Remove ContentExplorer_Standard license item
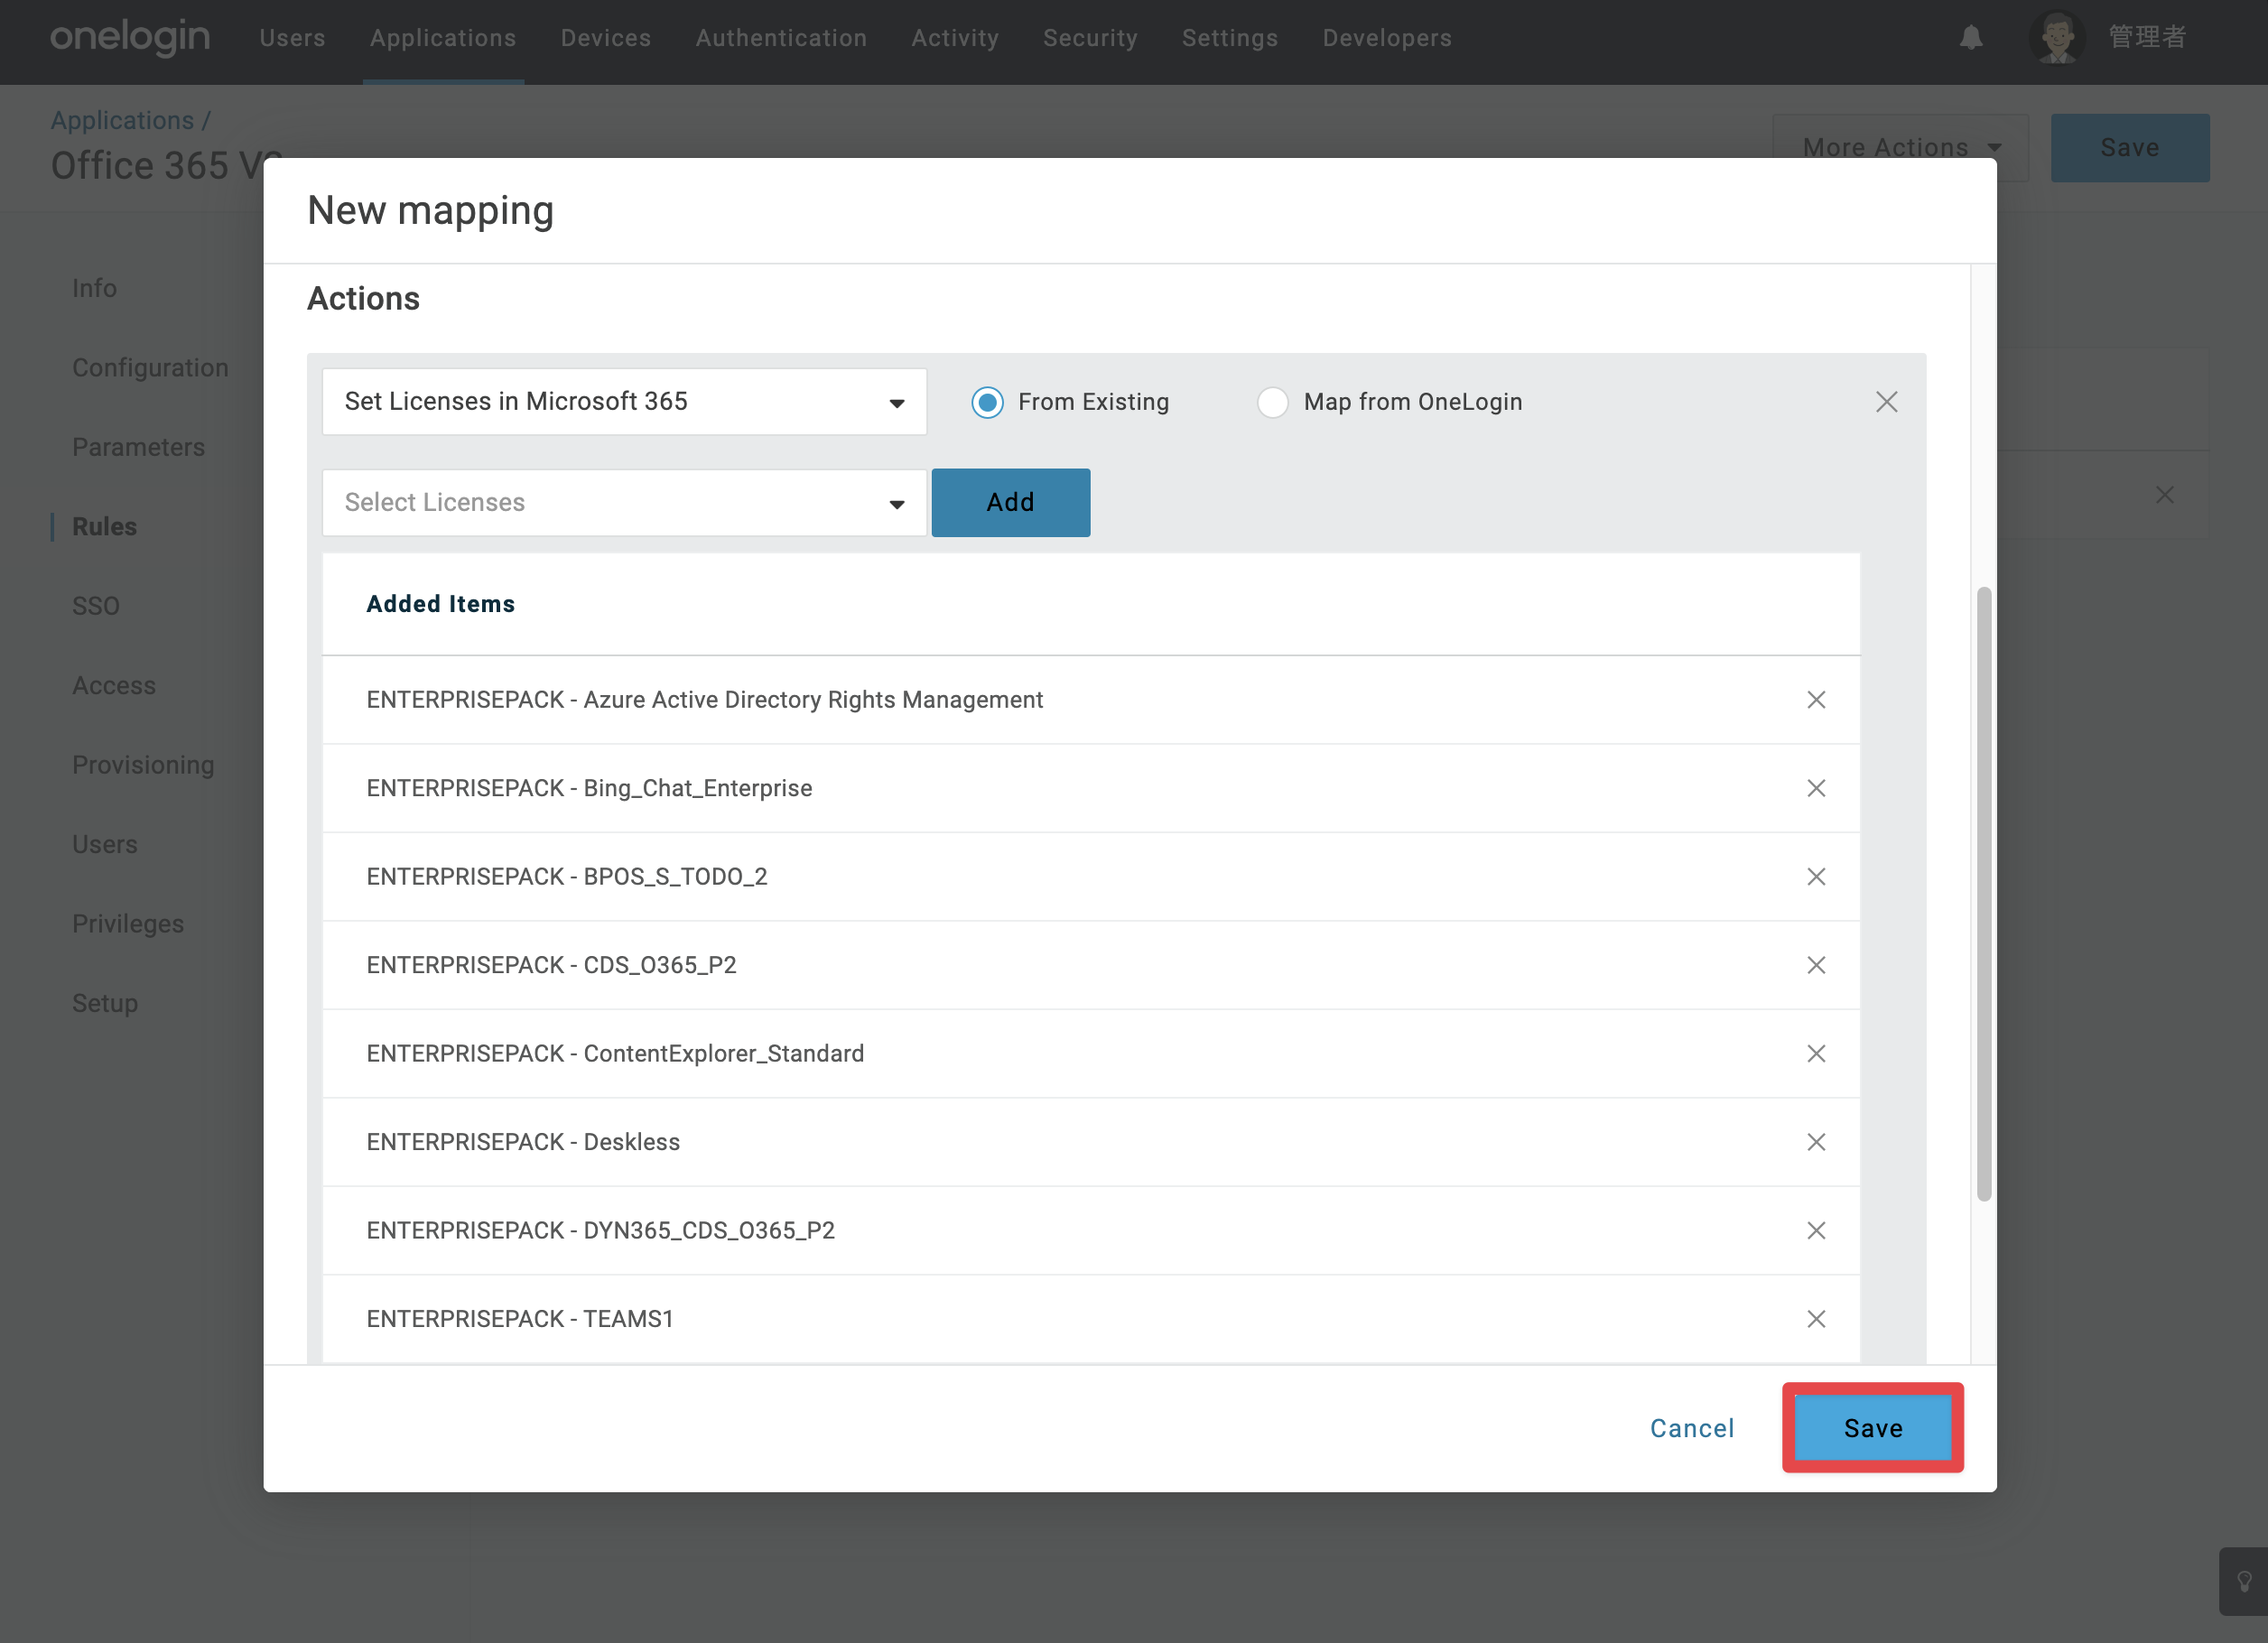The height and width of the screenshot is (1643, 2268). click(1816, 1054)
